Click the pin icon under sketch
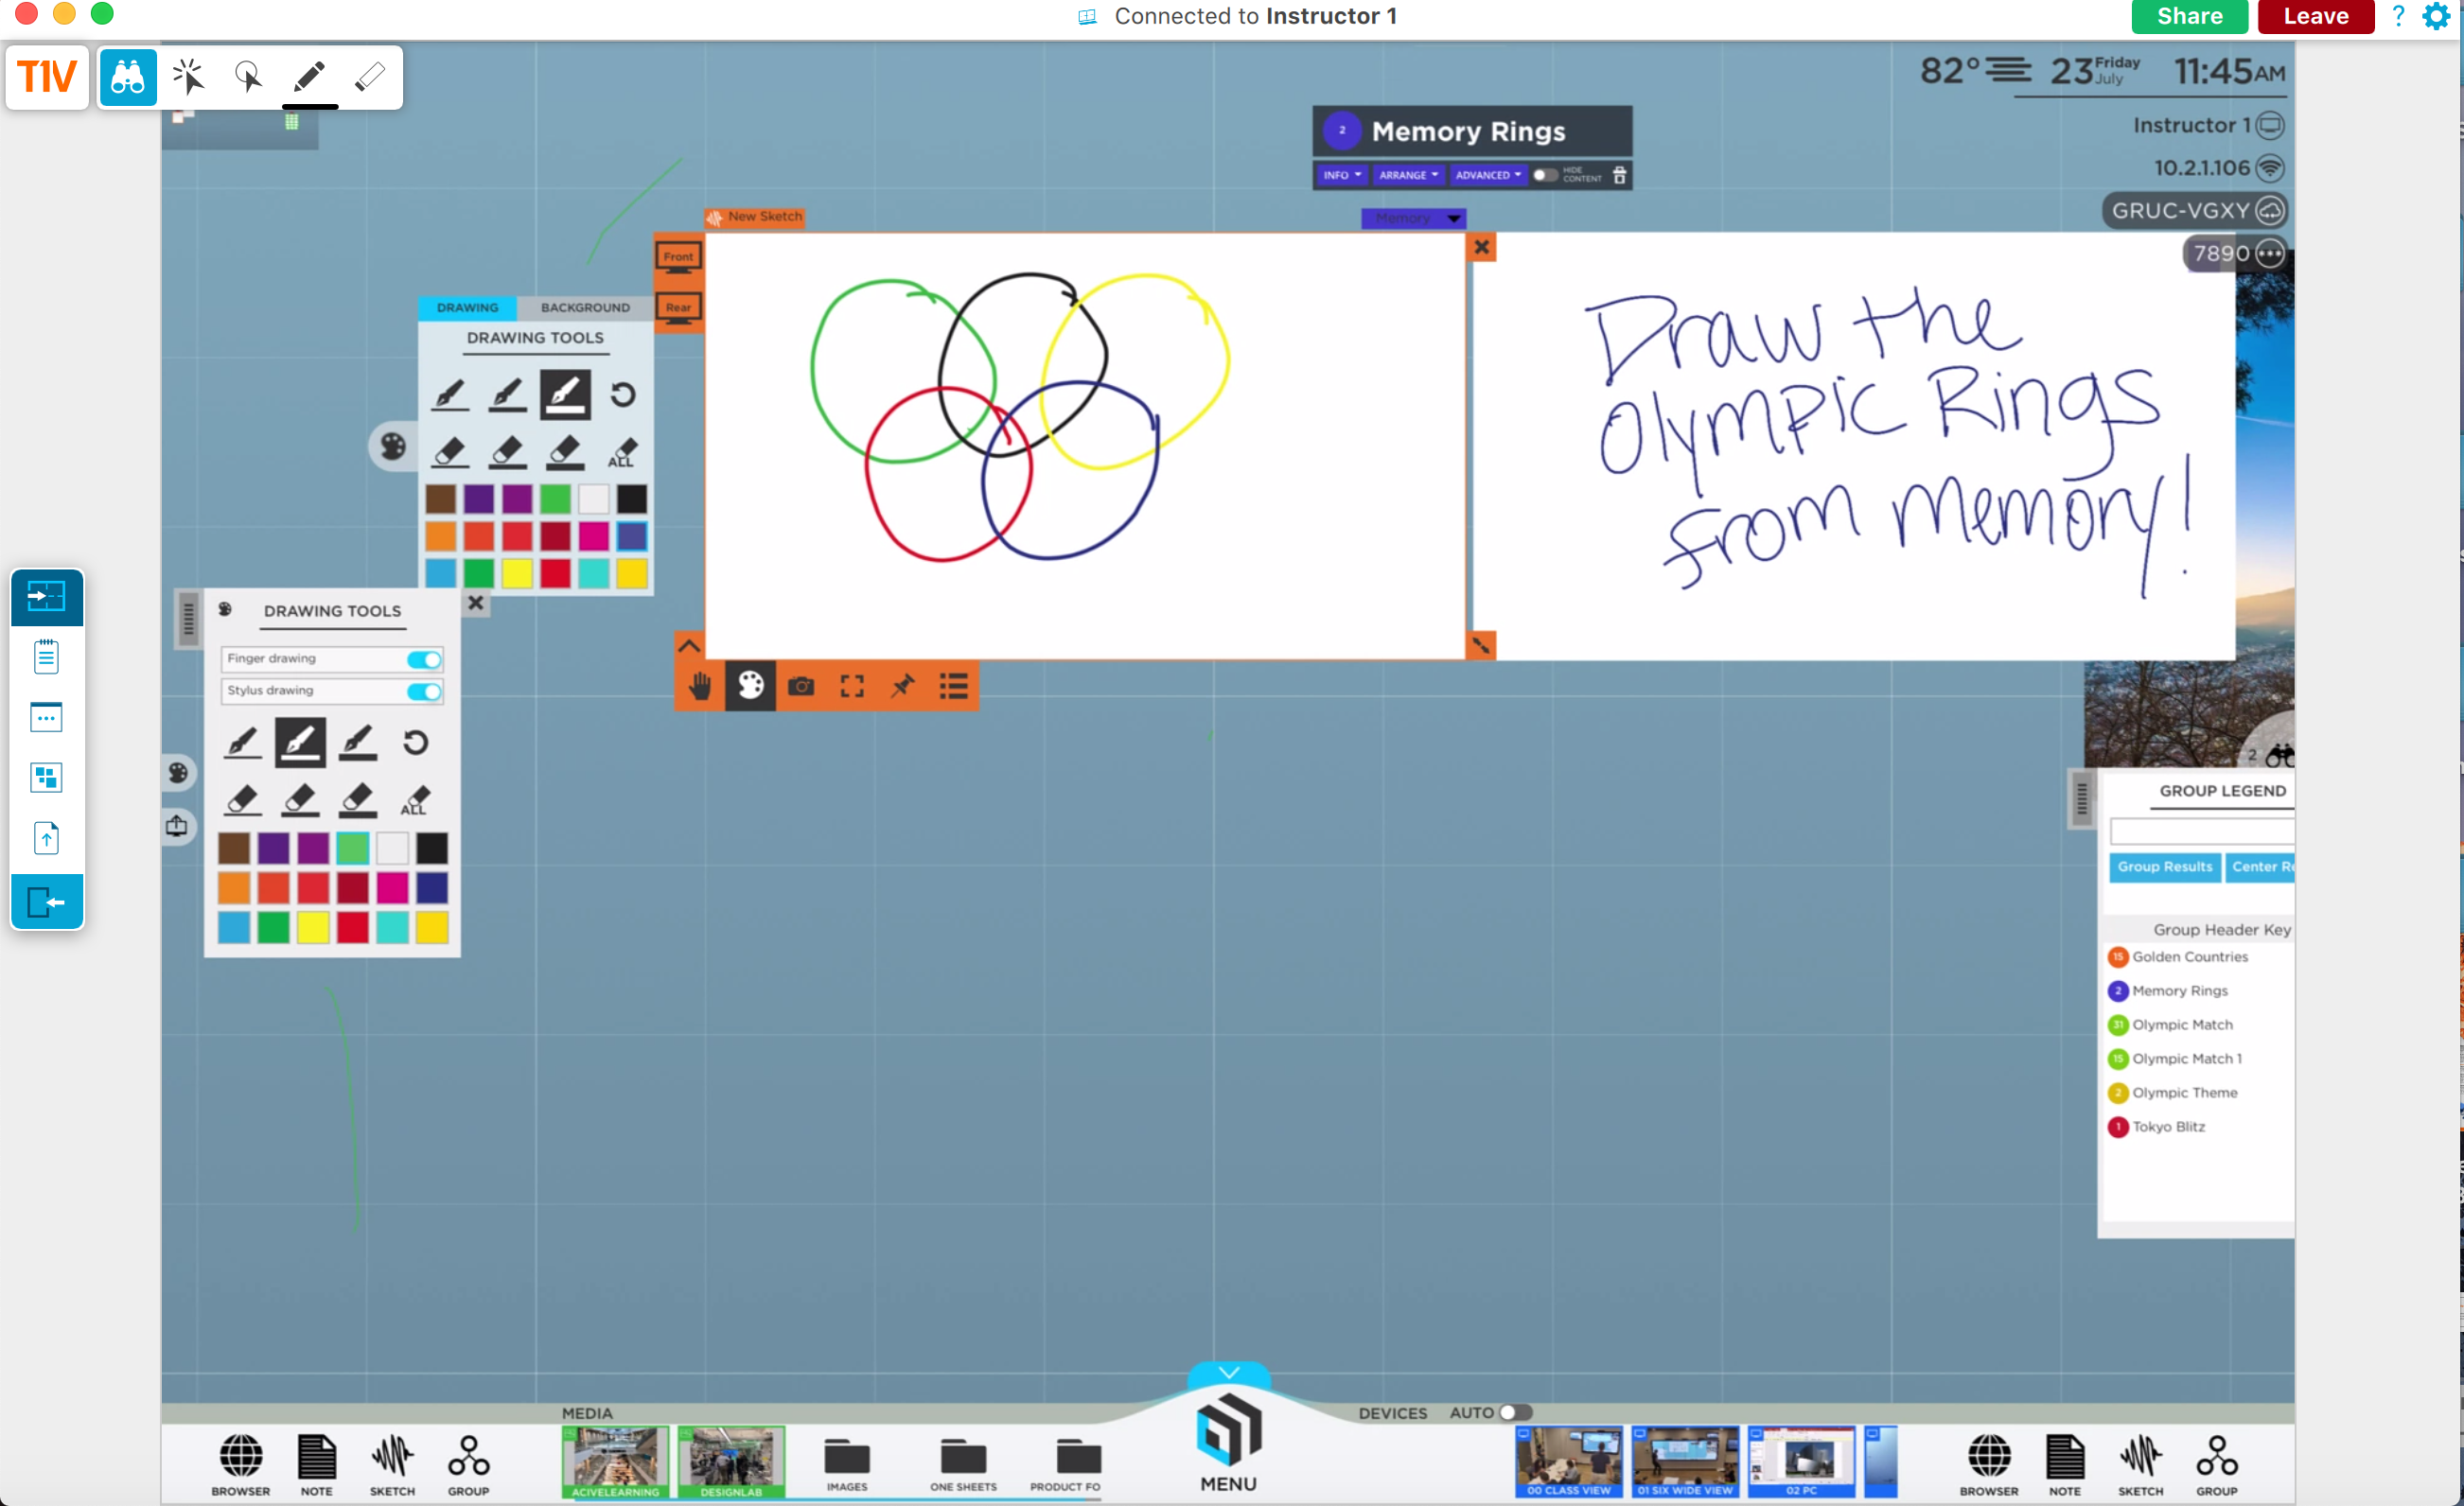The height and width of the screenshot is (1506, 2464). point(903,686)
